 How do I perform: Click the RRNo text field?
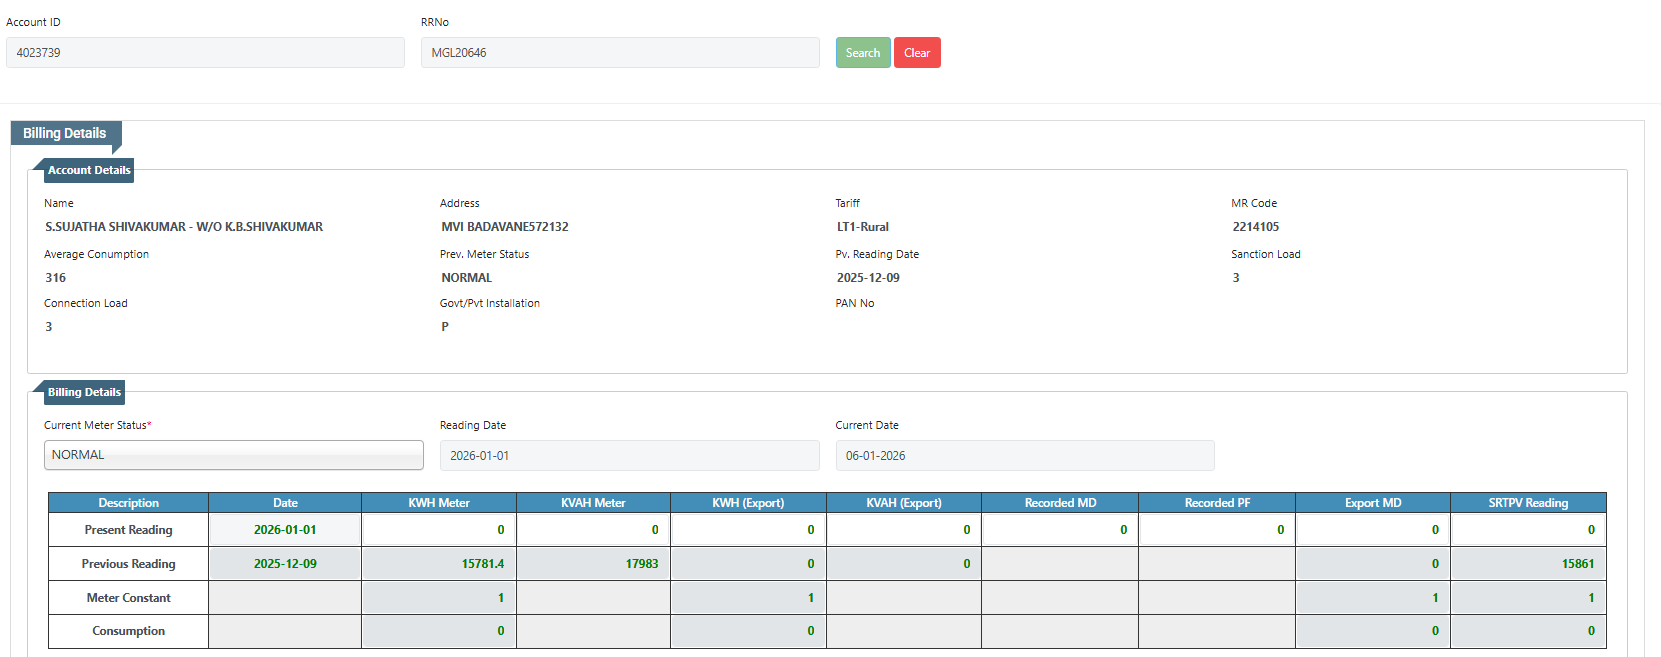[x=619, y=53]
